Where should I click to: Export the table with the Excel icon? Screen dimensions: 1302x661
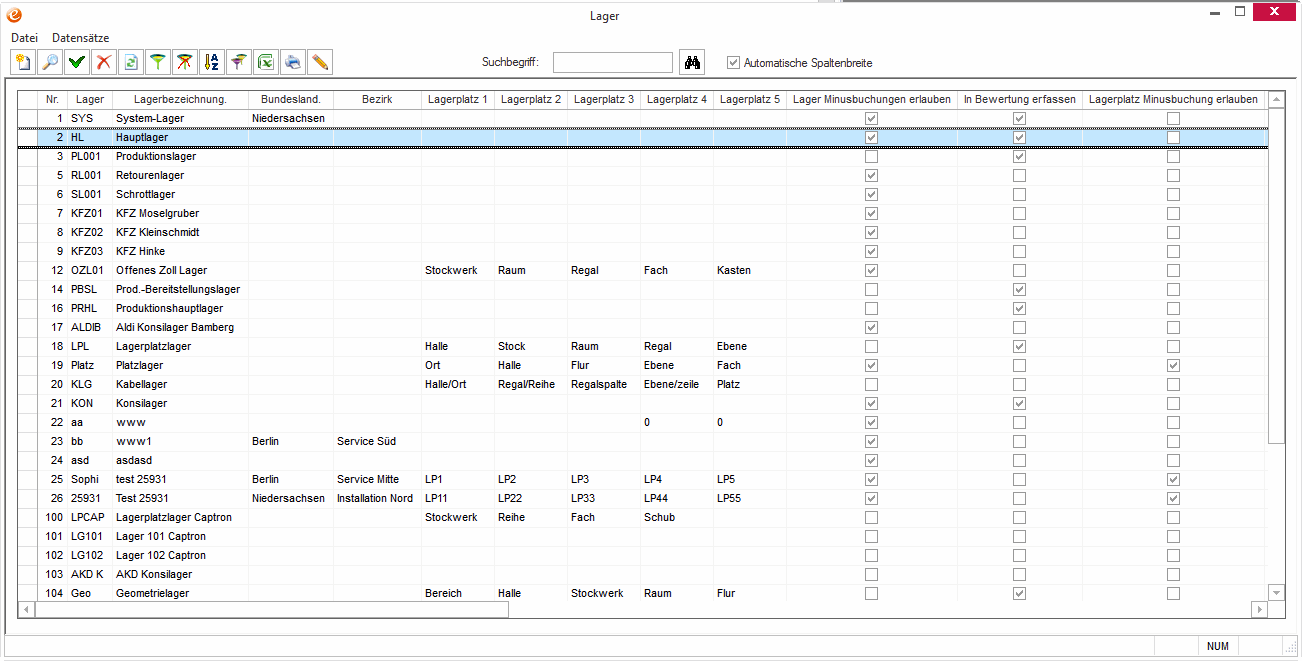pos(265,62)
